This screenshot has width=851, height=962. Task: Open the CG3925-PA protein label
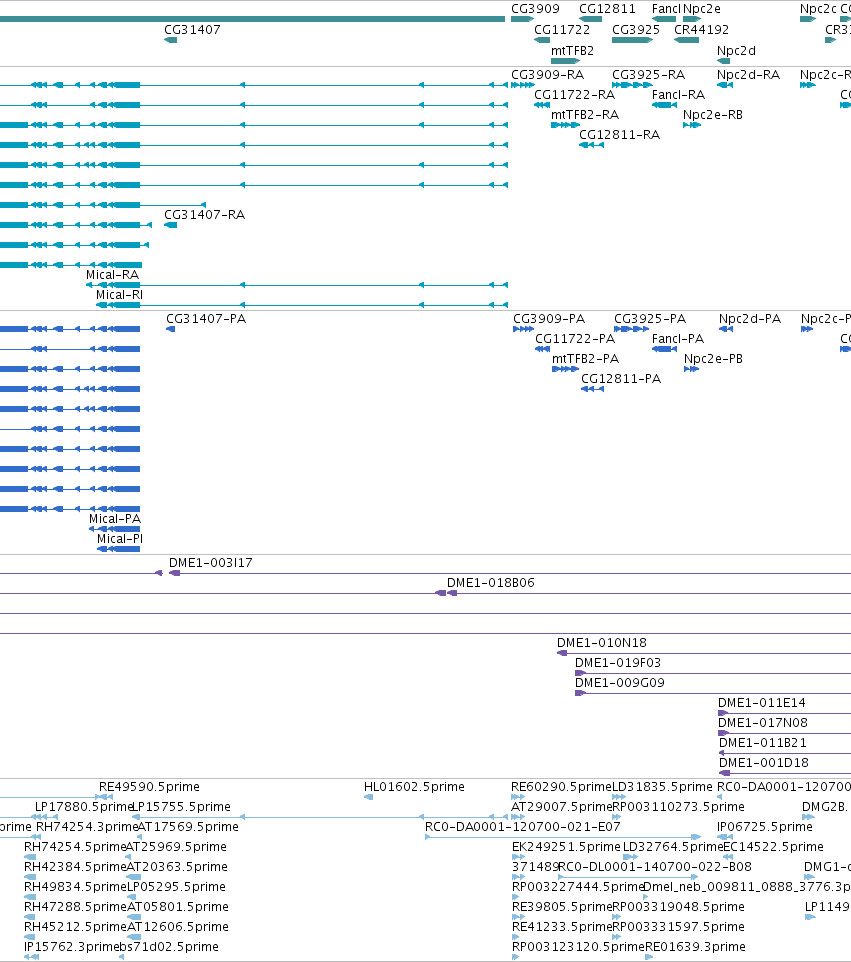pos(650,319)
